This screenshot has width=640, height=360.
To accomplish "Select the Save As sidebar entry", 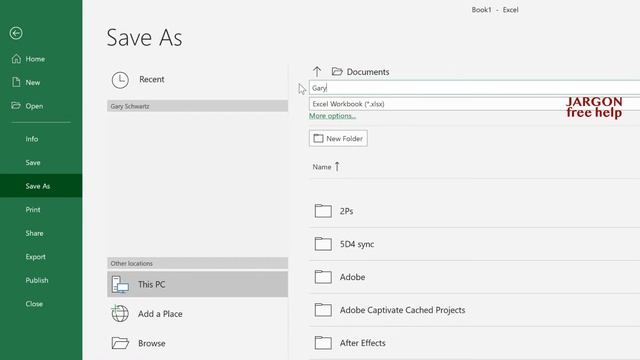I will 41,186.
